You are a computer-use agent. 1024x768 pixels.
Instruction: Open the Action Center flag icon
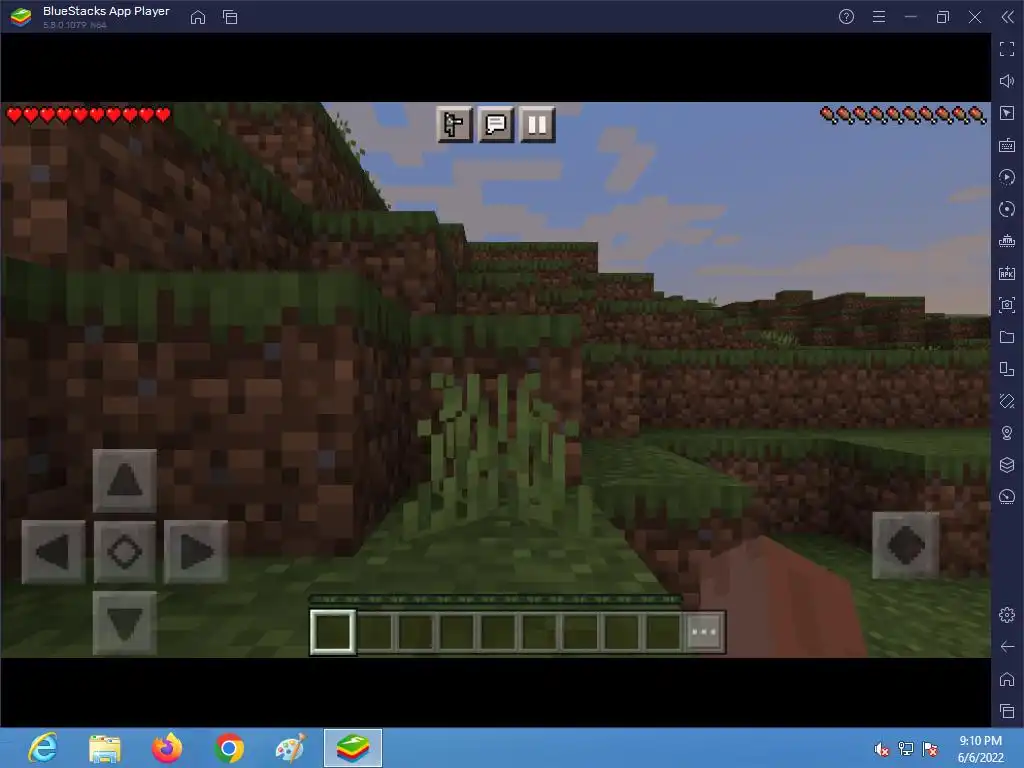[930, 749]
